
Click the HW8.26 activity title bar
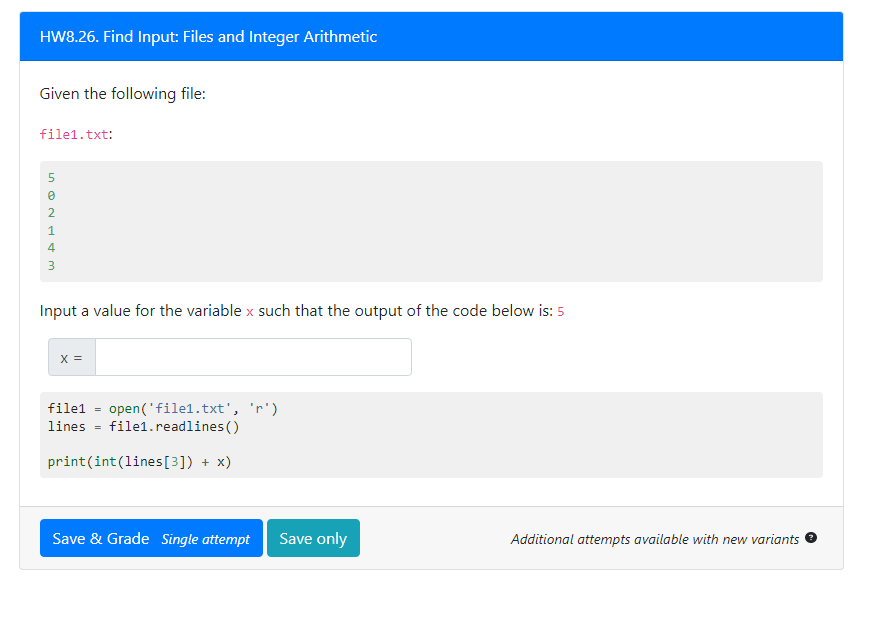[208, 36]
